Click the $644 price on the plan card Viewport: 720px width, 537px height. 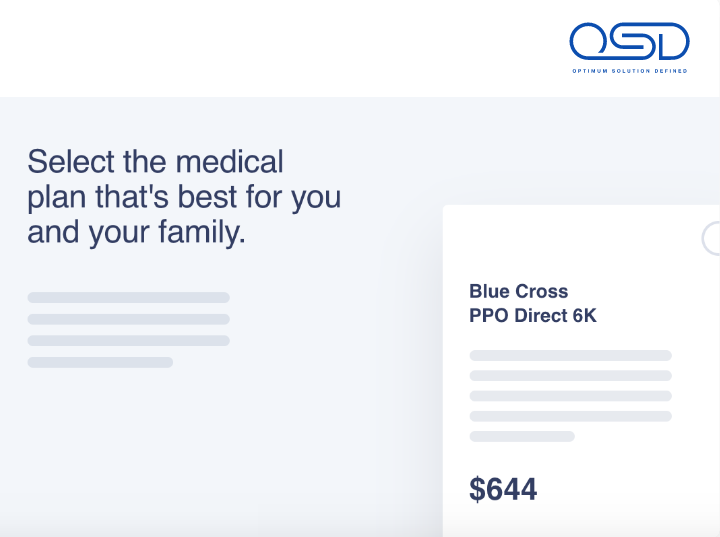pyautogui.click(x=503, y=489)
